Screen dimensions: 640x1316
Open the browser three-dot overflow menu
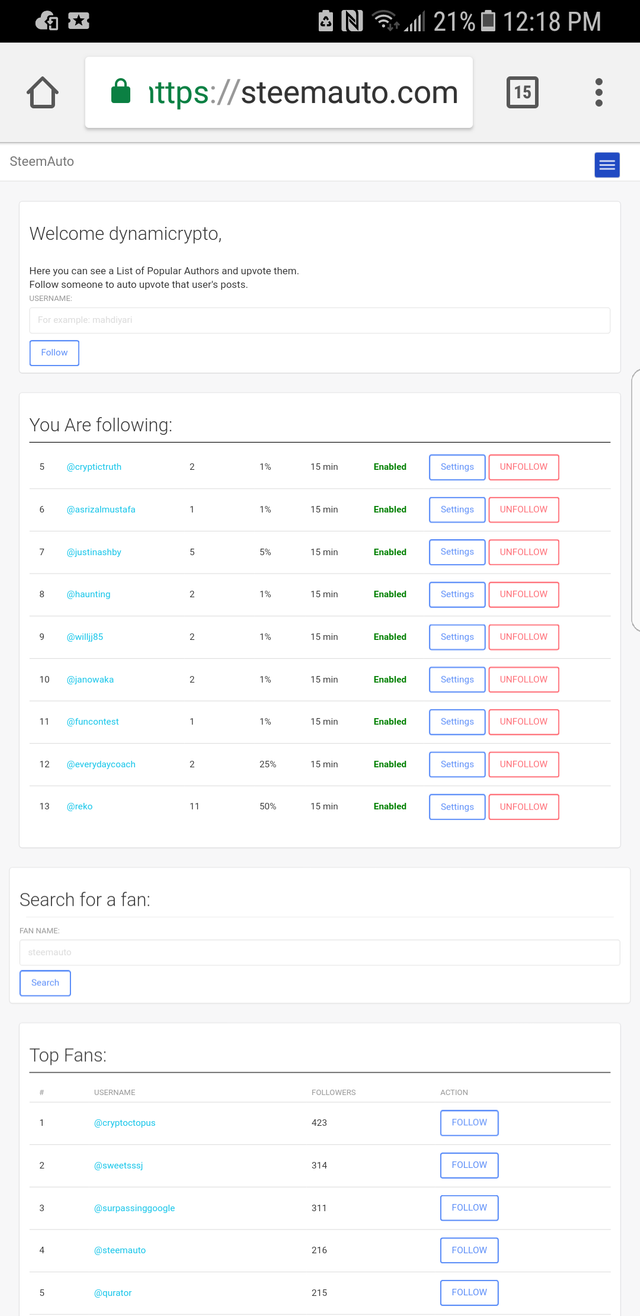tap(598, 93)
